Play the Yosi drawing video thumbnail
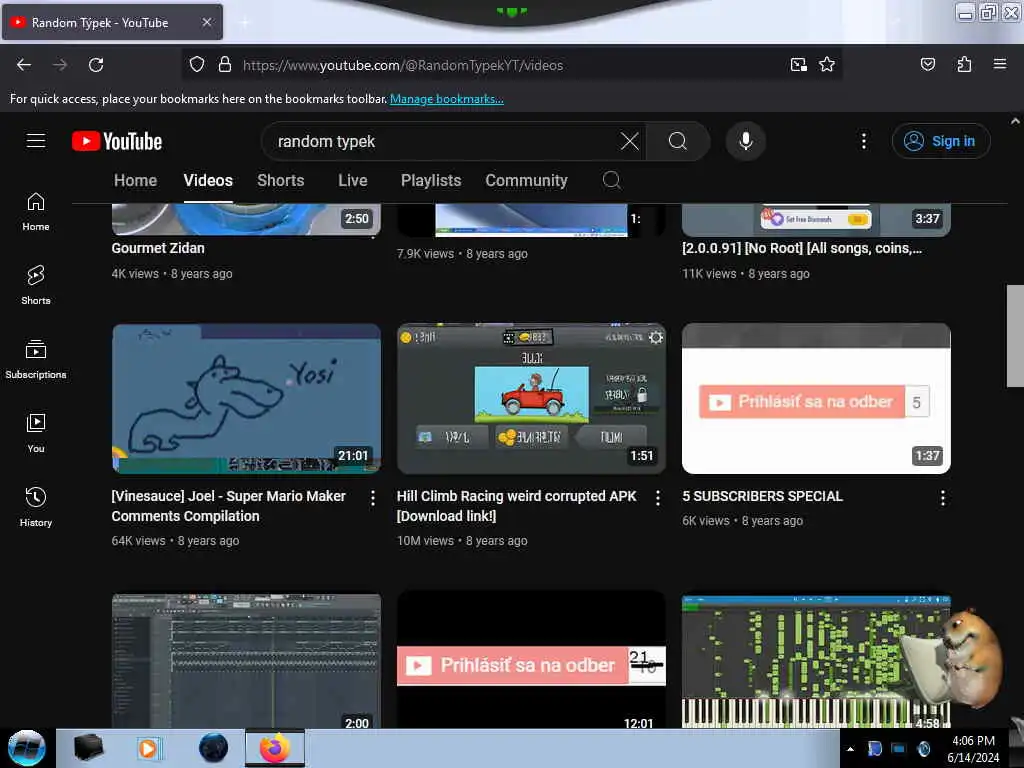The image size is (1024, 768). (x=246, y=398)
